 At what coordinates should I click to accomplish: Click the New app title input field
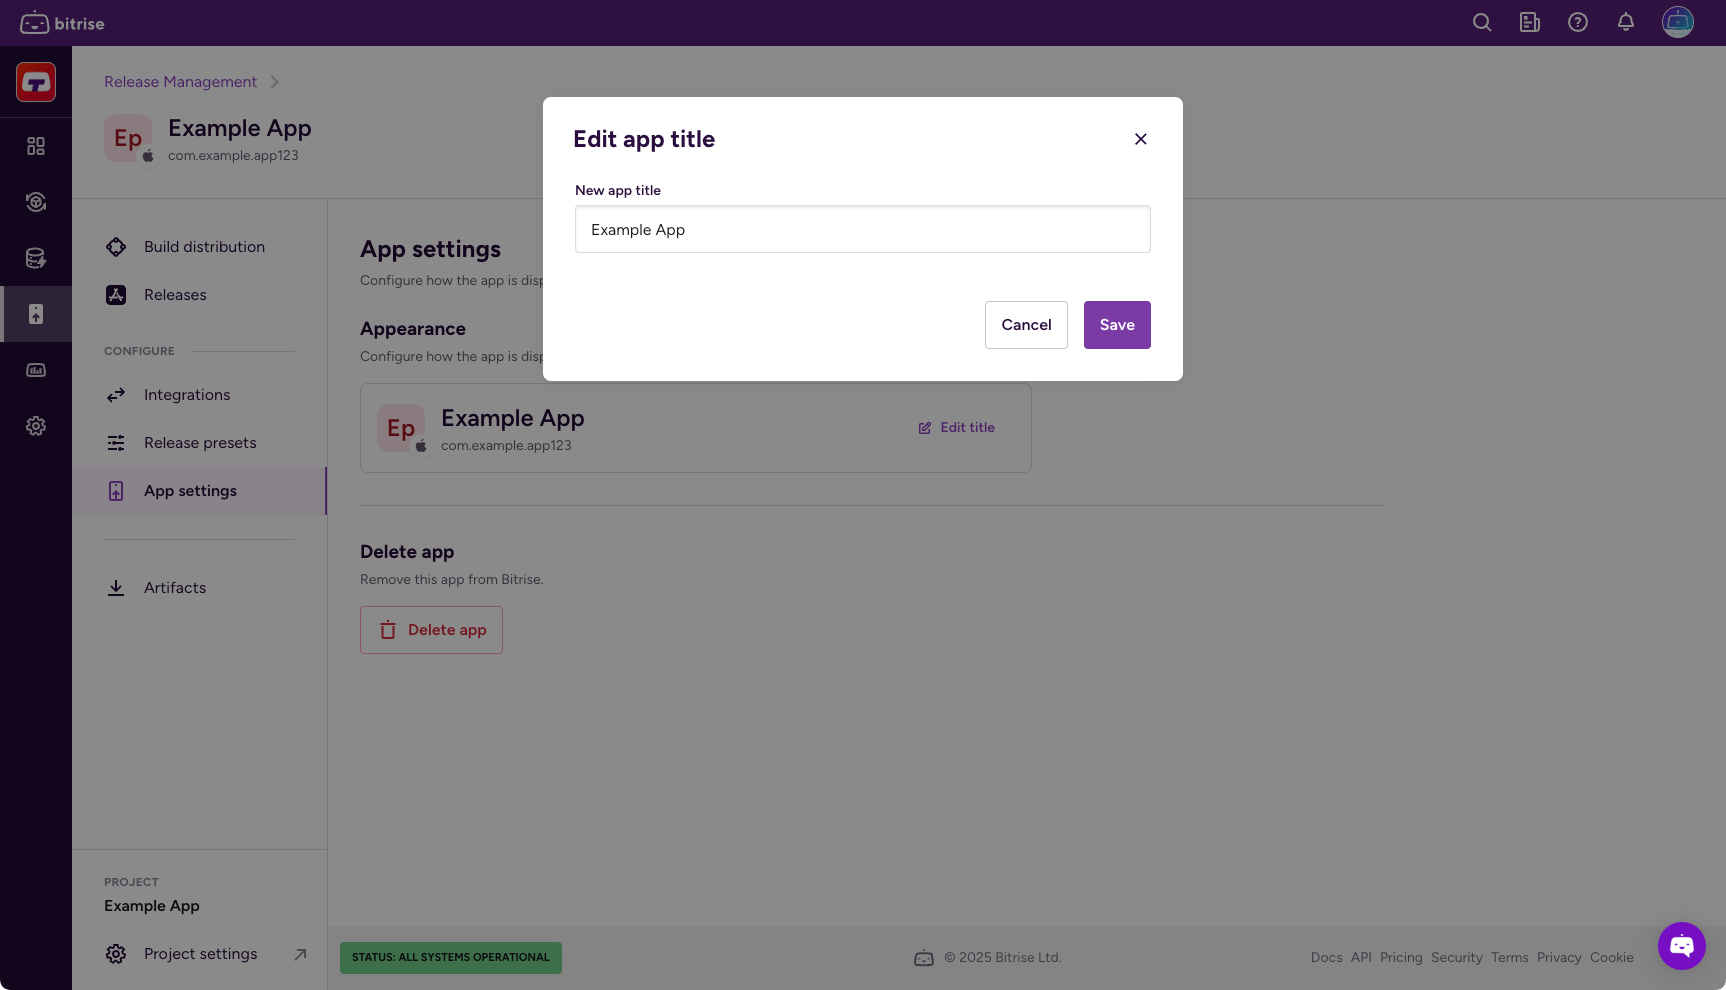[x=862, y=229]
